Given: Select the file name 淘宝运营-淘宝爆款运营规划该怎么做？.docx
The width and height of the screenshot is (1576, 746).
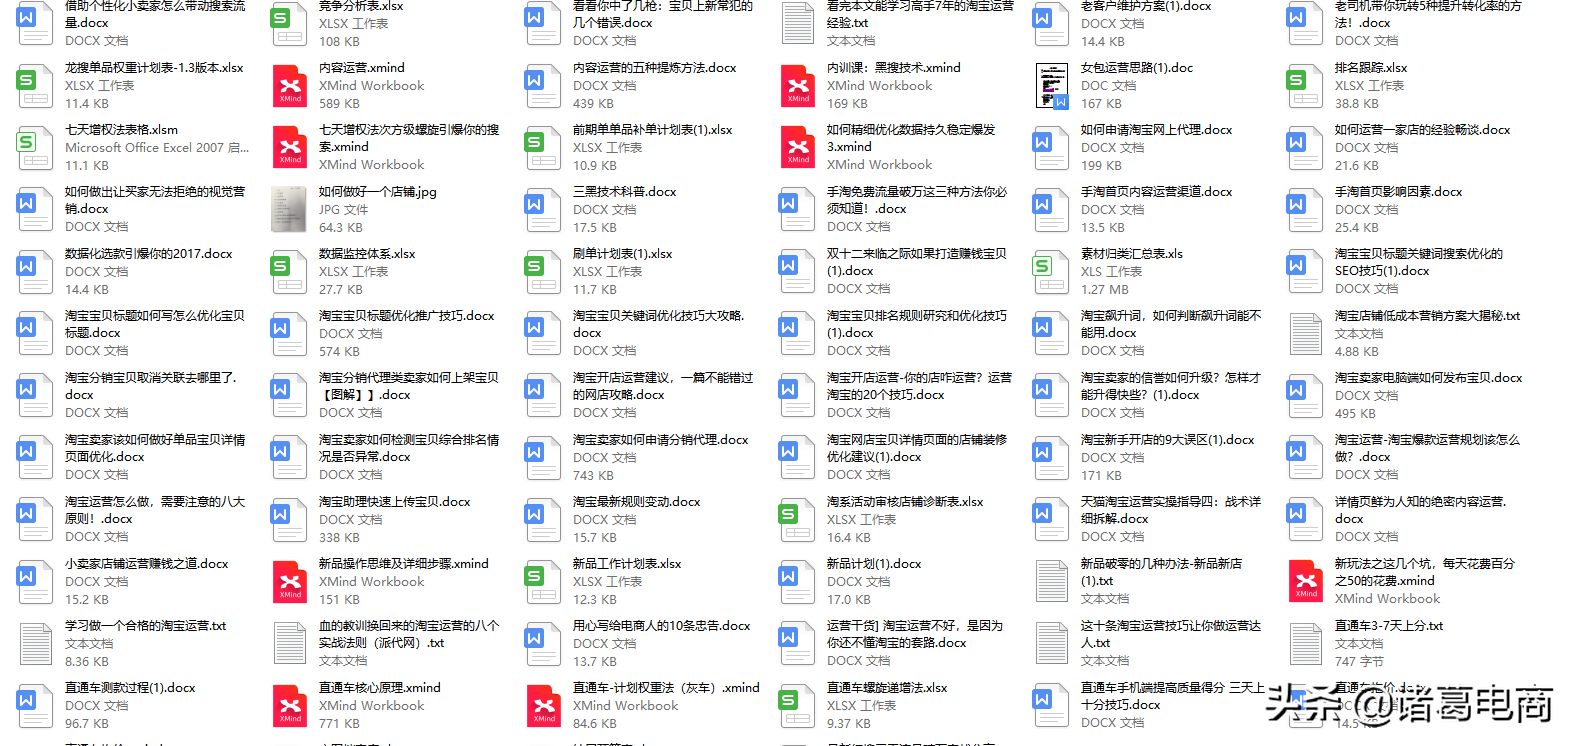Looking at the screenshot, I should pos(1427,448).
